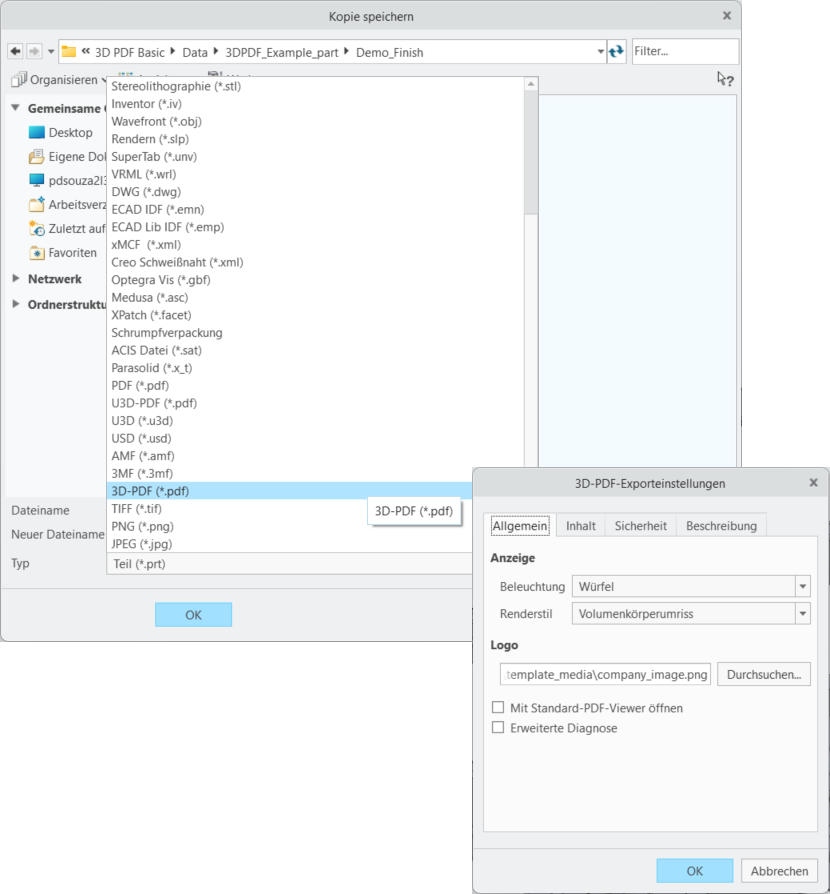Switch to the Inhalt tab
830x894 pixels.
click(580, 526)
